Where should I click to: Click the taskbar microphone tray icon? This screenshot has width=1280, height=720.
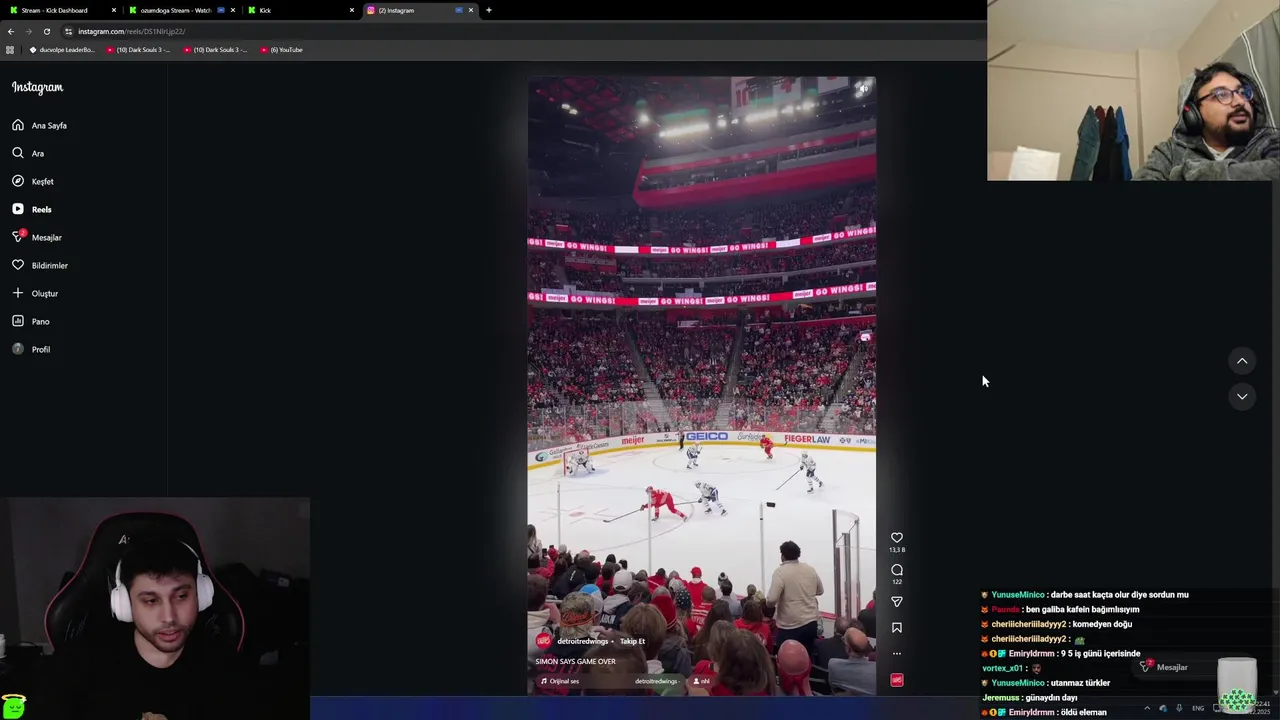[x=1179, y=708]
